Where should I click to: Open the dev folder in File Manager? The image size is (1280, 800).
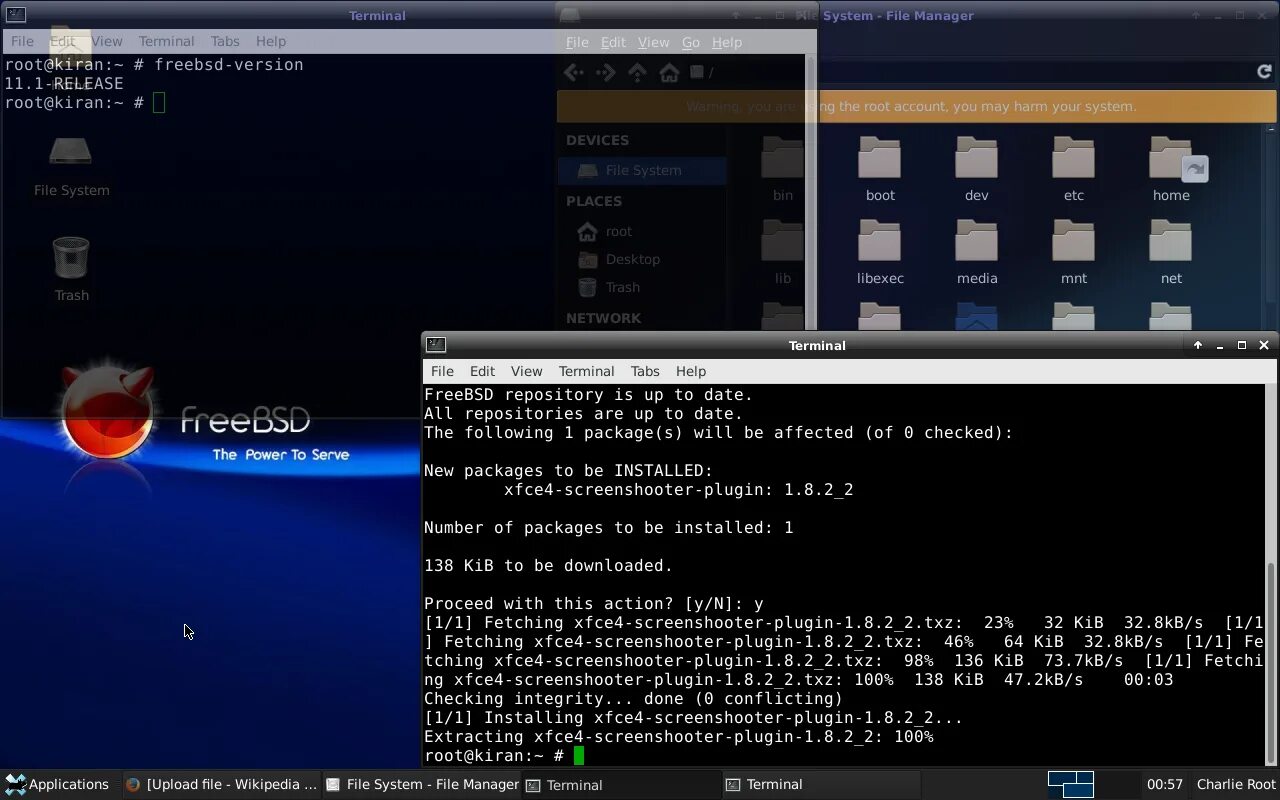(977, 170)
